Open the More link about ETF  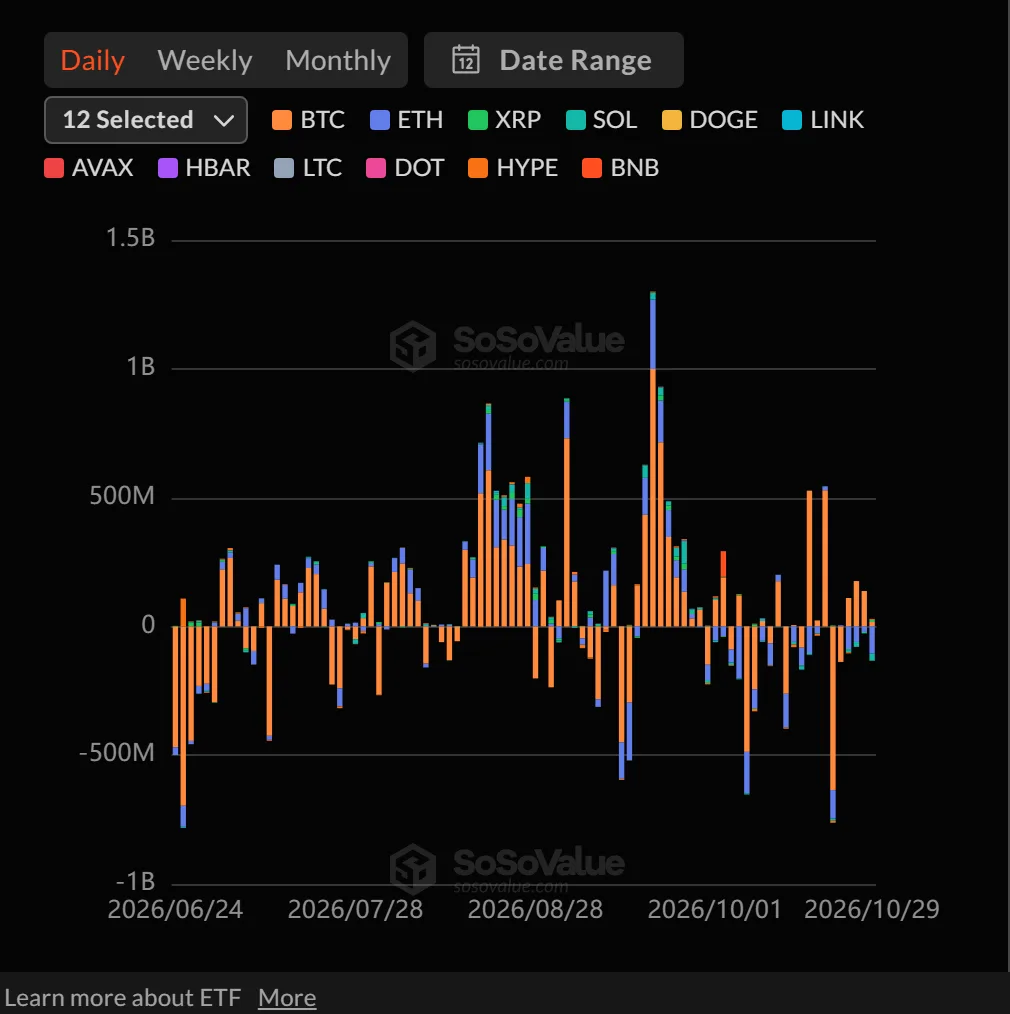[287, 998]
